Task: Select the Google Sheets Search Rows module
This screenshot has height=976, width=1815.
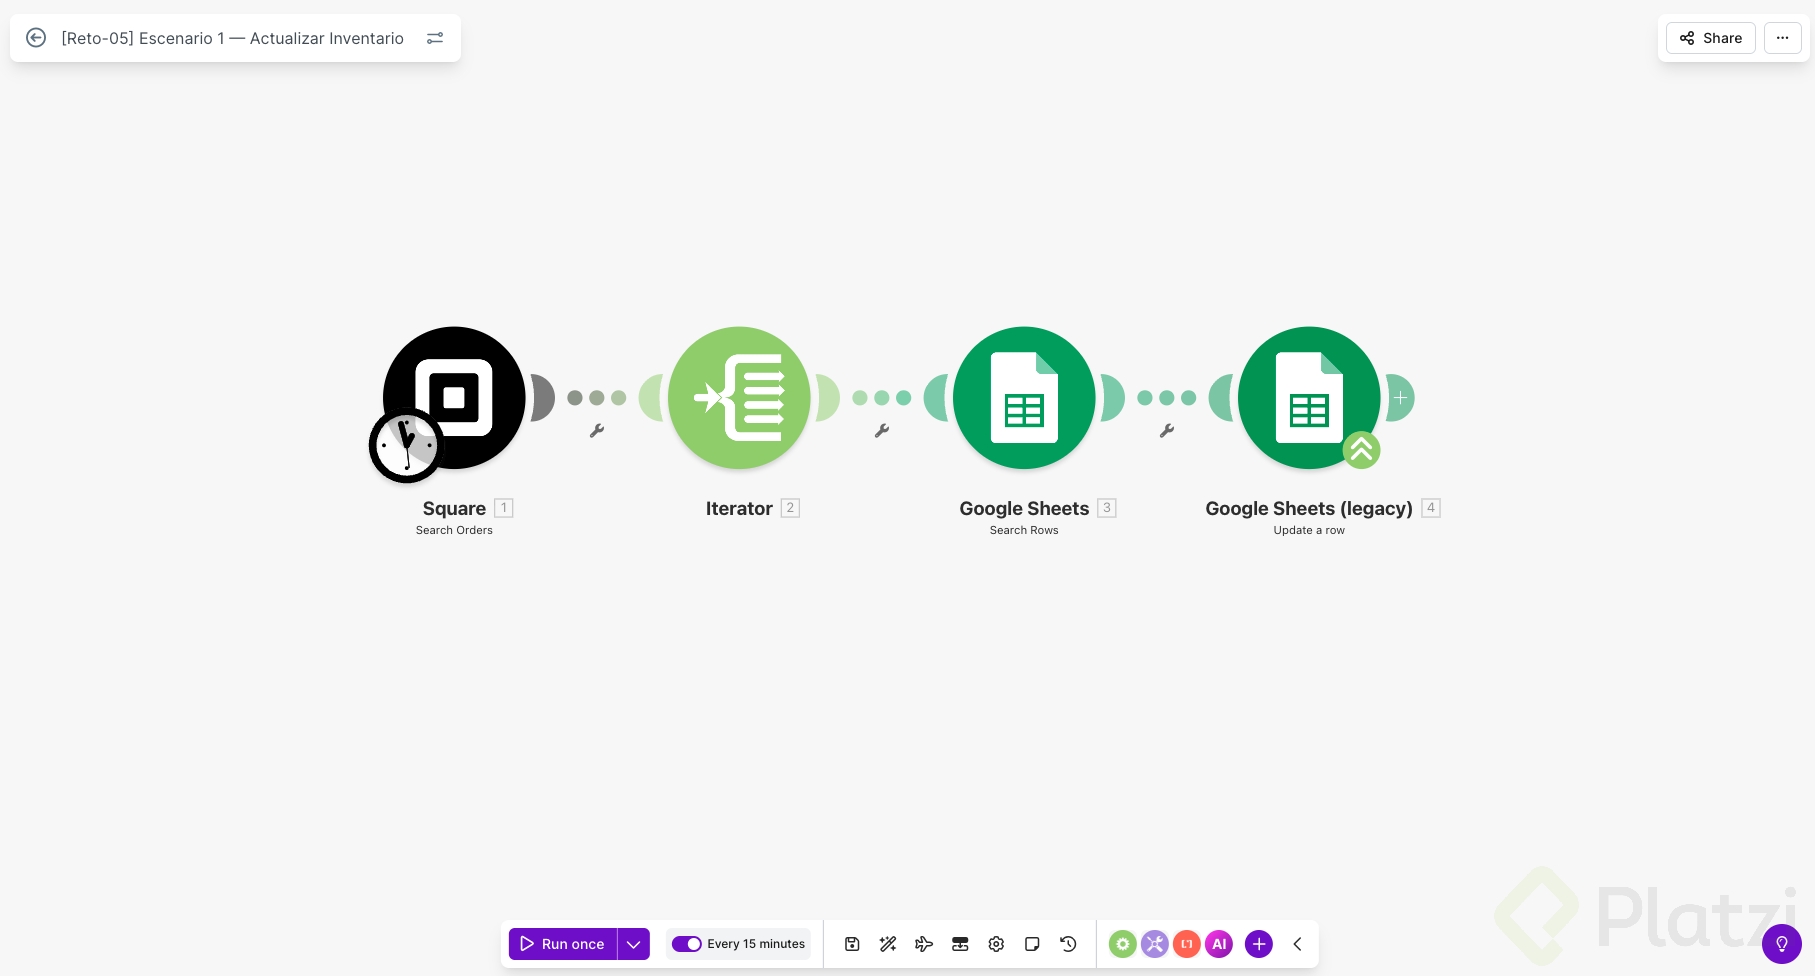Action: pos(1024,398)
